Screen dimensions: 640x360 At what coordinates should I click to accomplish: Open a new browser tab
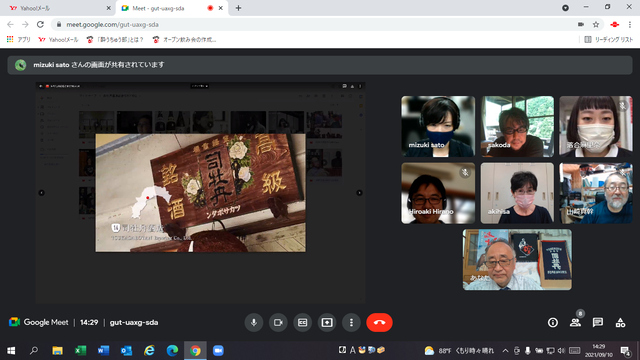tap(238, 8)
